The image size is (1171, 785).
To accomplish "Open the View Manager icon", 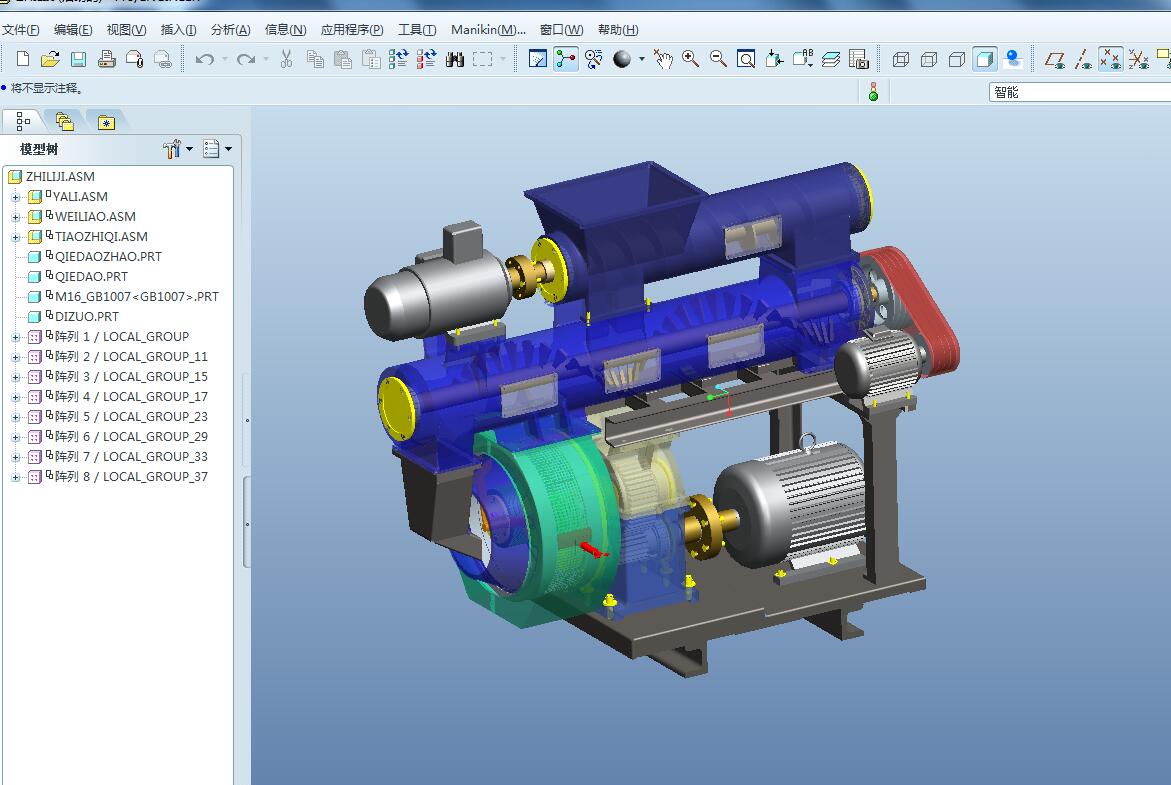I will 859,59.
